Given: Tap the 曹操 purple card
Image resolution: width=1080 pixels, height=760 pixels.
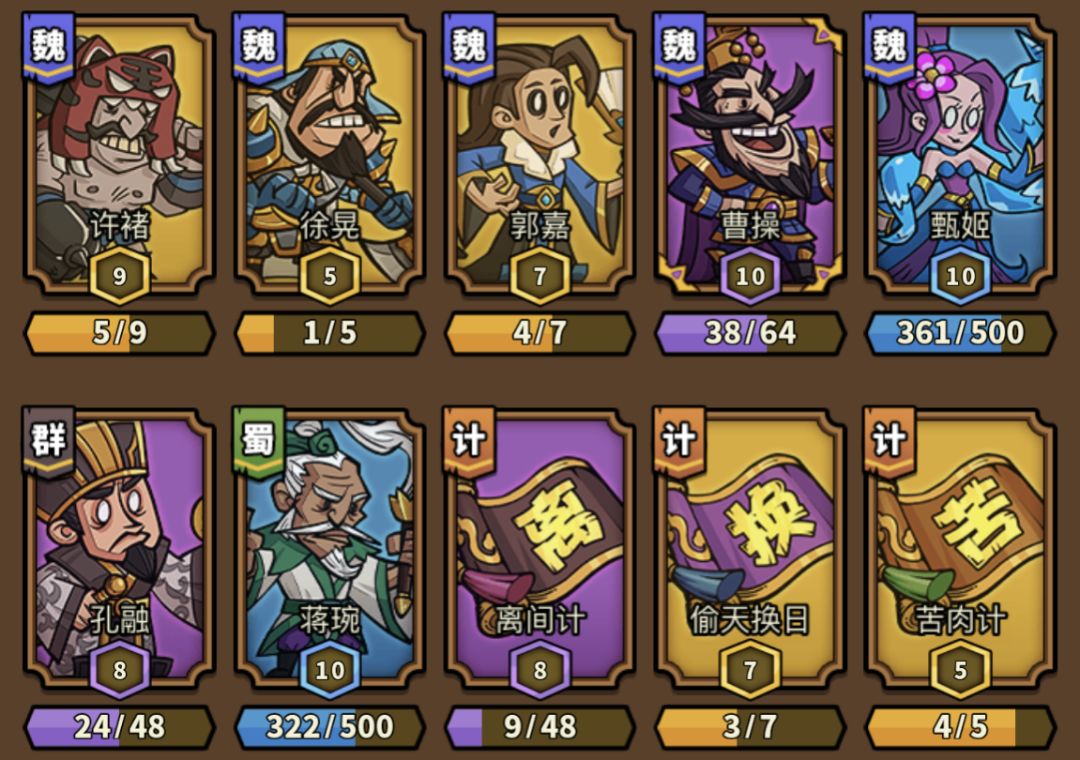Looking at the screenshot, I should coord(750,157).
